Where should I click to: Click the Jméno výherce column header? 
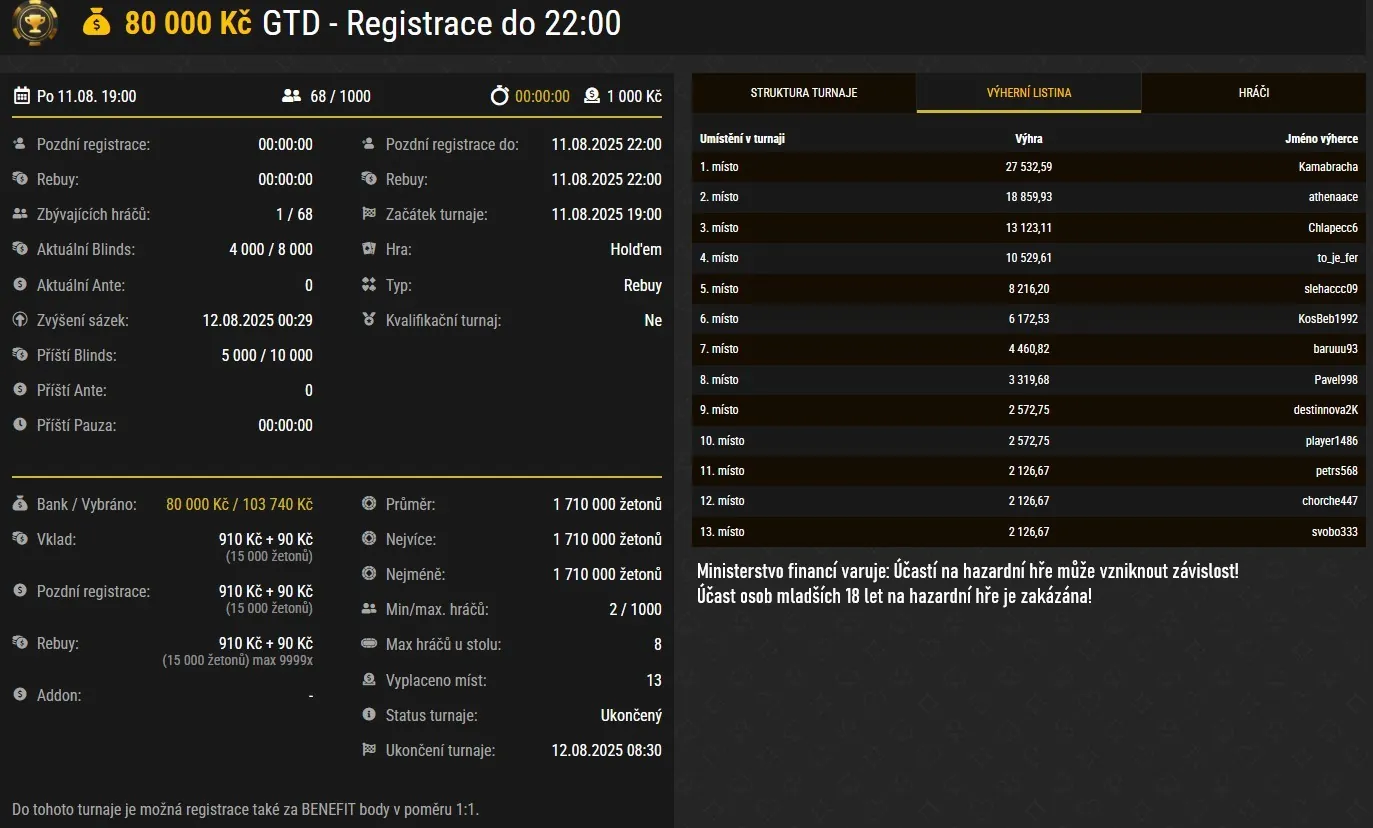(1321, 139)
